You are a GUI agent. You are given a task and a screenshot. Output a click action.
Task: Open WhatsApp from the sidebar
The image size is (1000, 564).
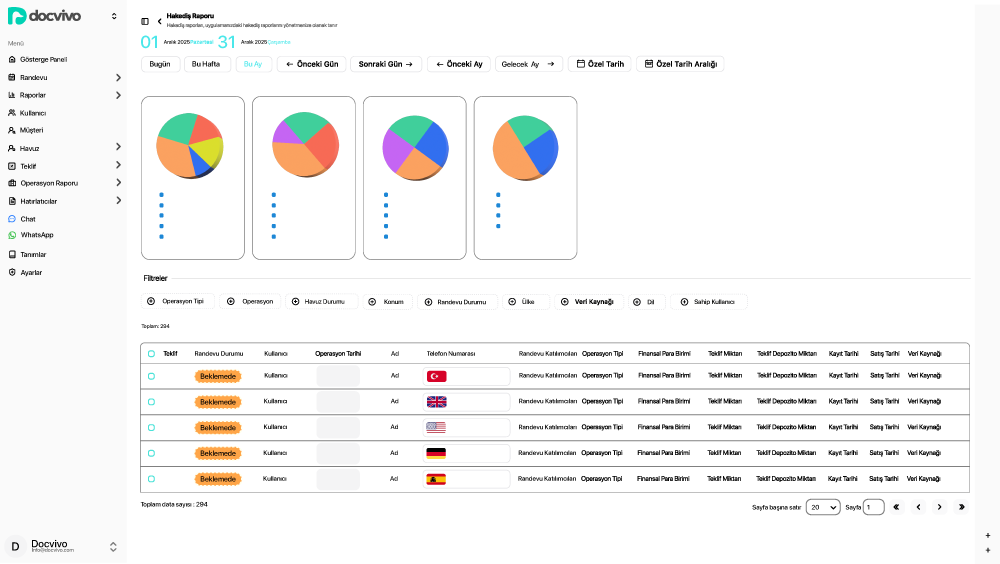pos(36,235)
